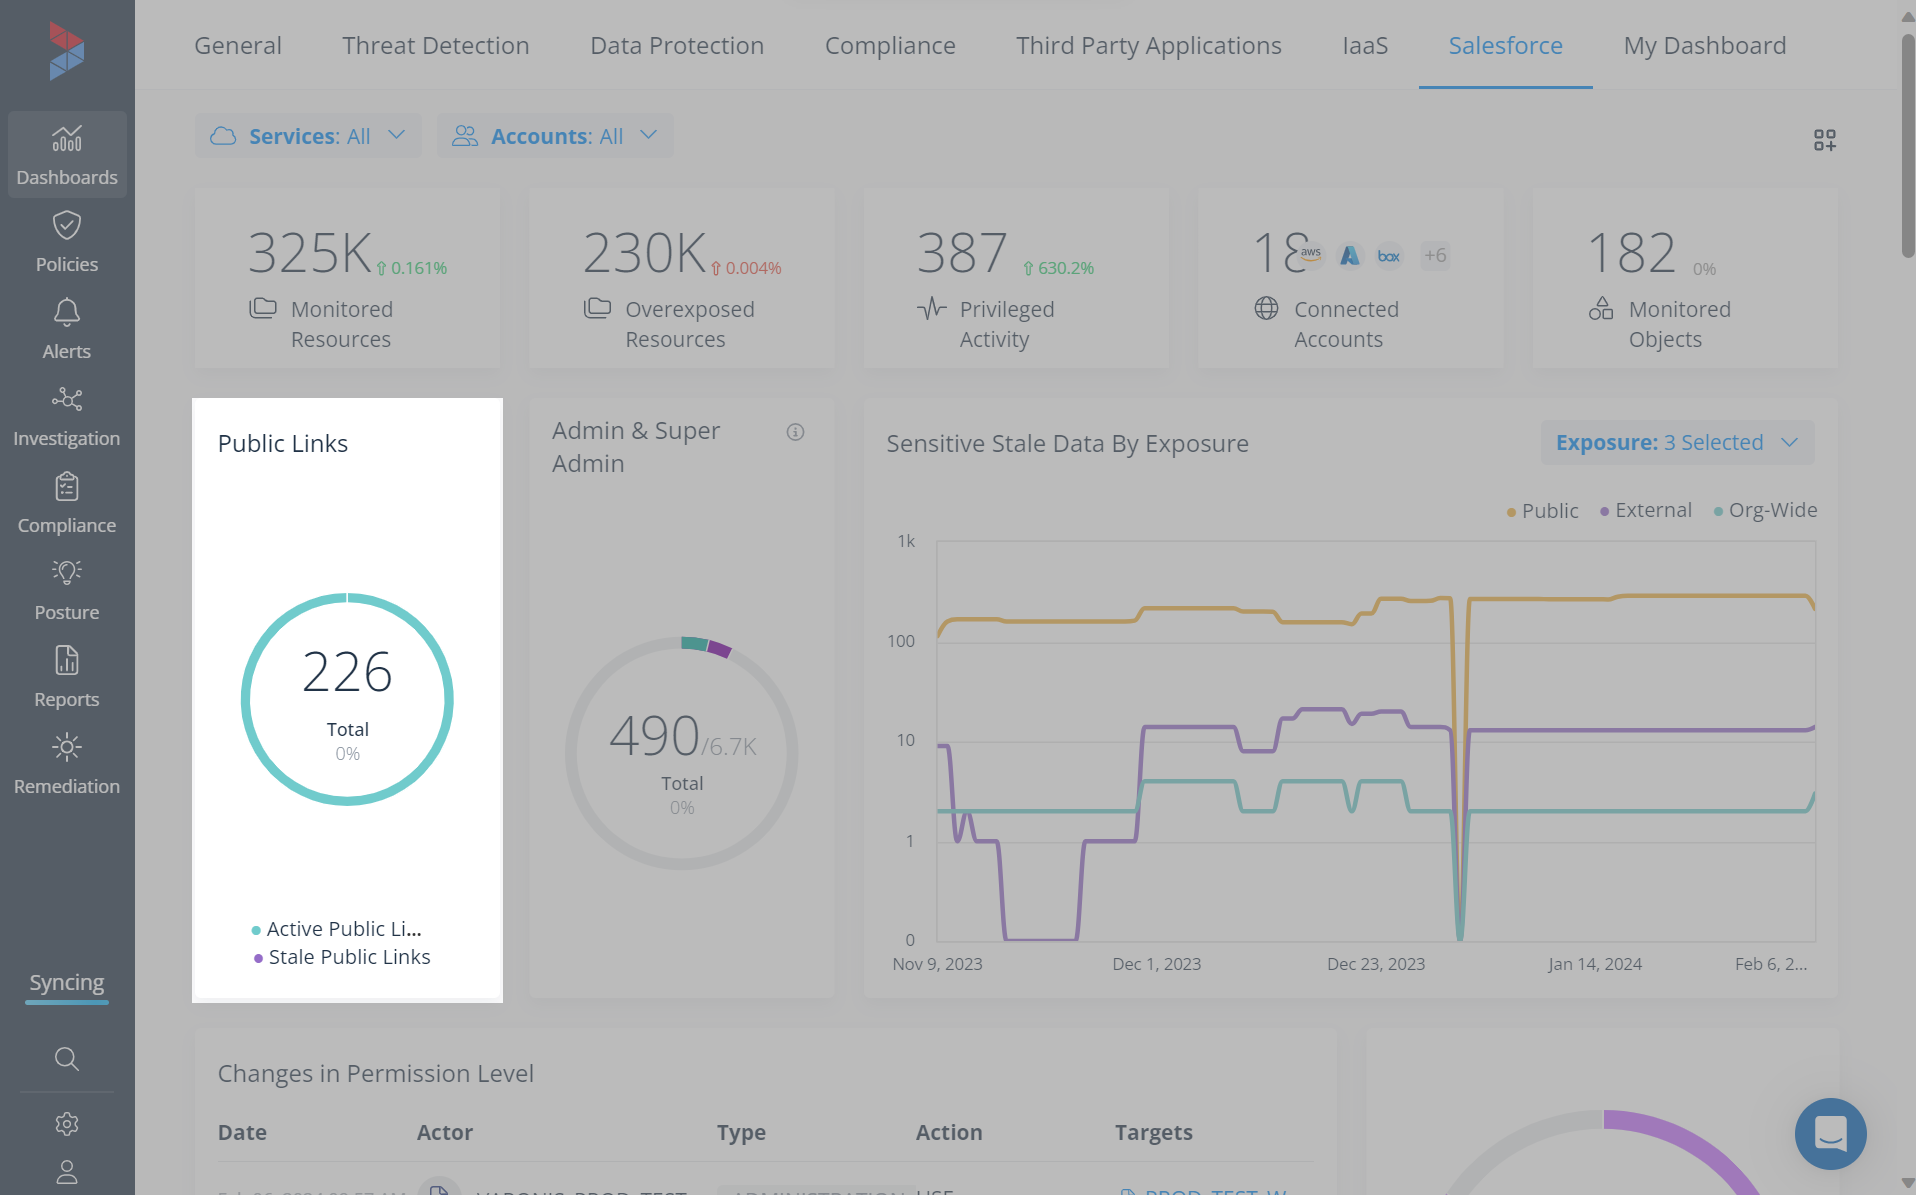Open the 387 Privileged Activity card
1916x1195 pixels.
(x=1016, y=278)
